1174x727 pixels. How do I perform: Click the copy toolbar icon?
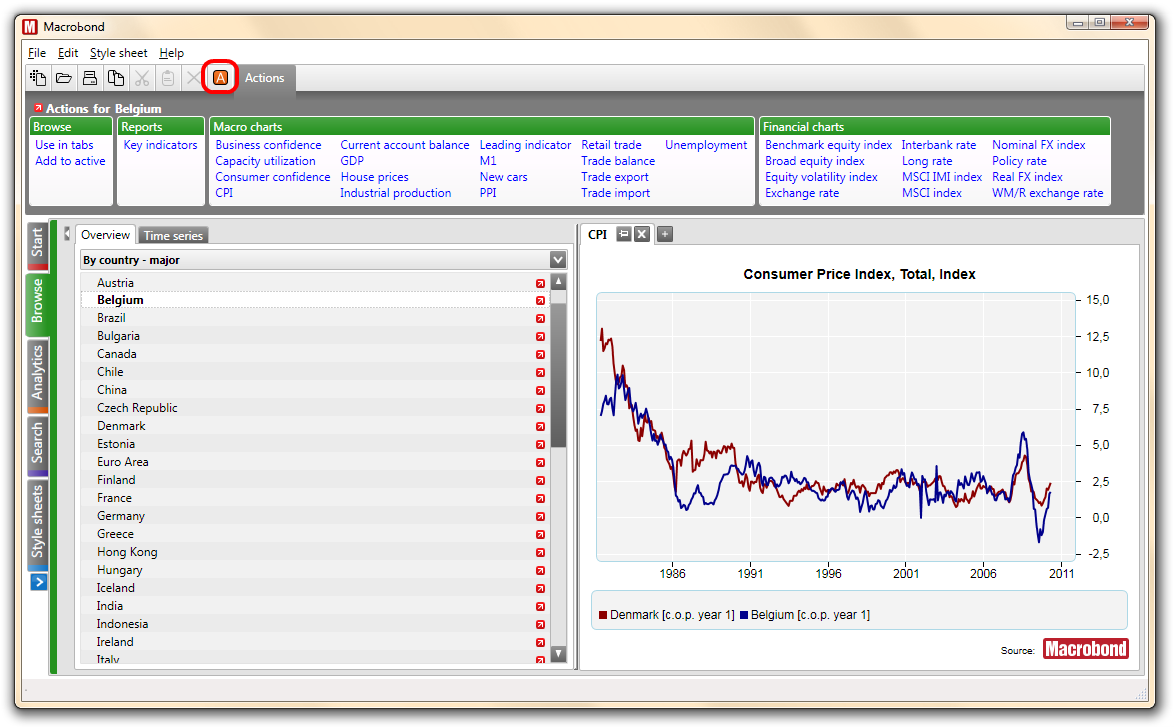pos(116,77)
